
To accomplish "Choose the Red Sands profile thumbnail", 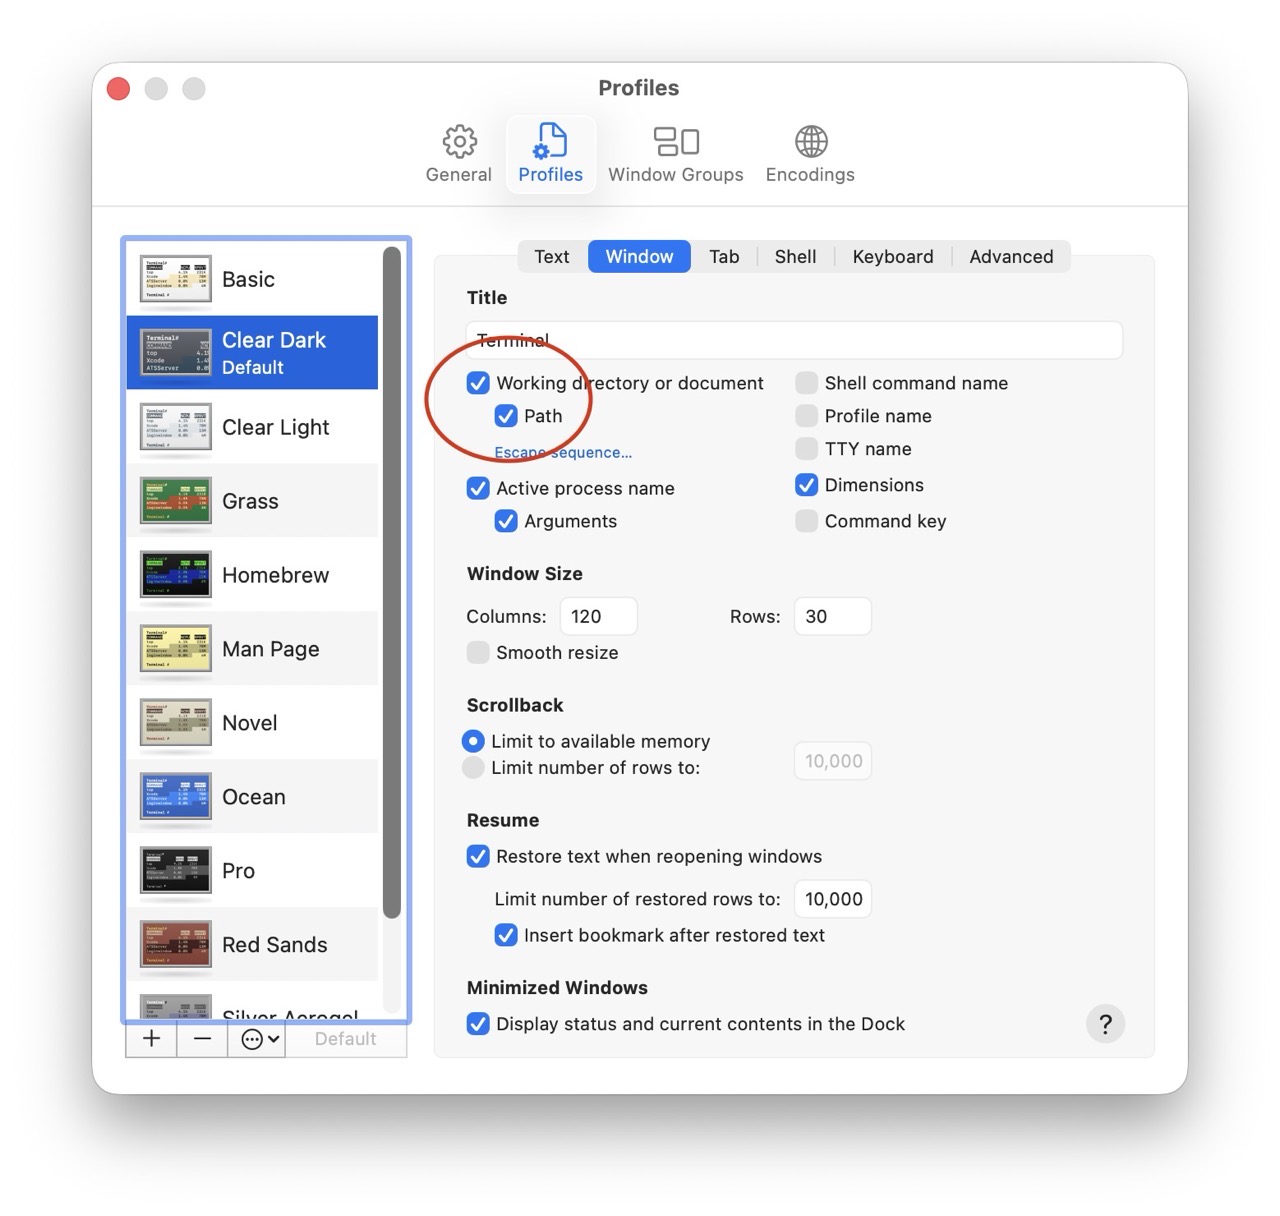I will [176, 945].
